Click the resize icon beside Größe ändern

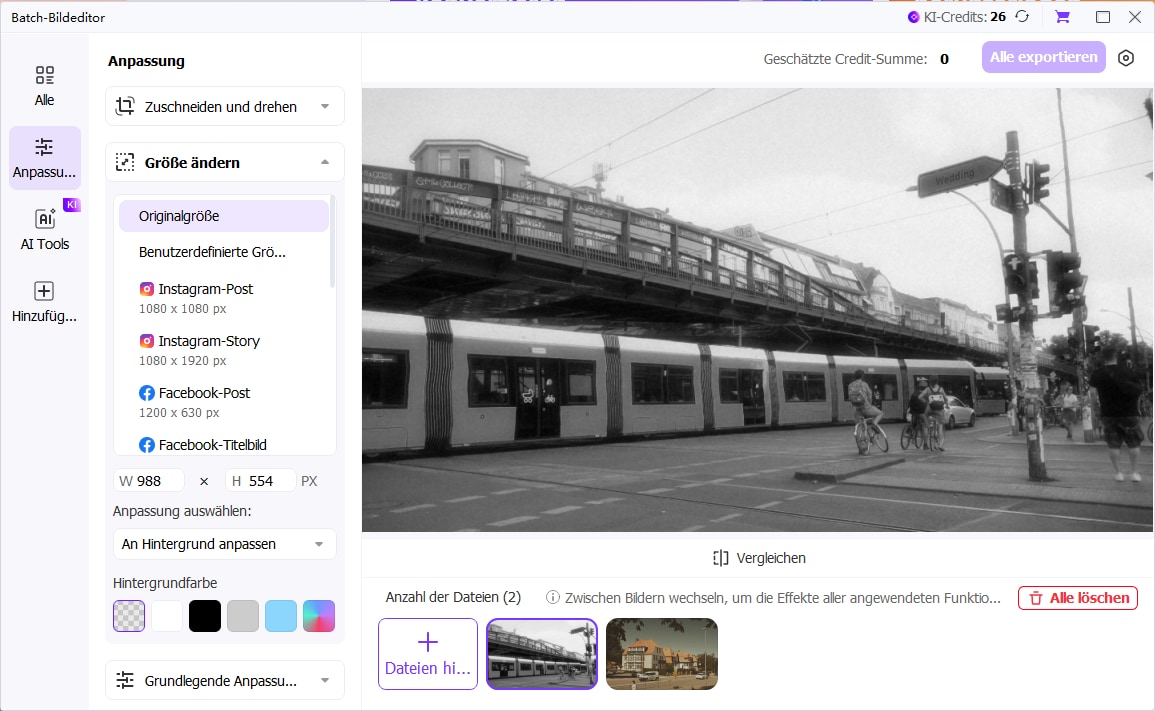tap(125, 163)
